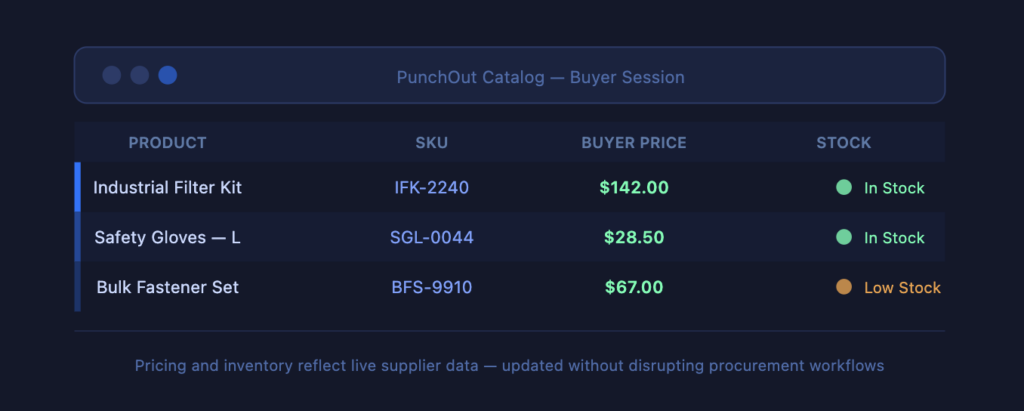Click the first dim window dot
The width and height of the screenshot is (1024, 411).
pyautogui.click(x=112, y=75)
